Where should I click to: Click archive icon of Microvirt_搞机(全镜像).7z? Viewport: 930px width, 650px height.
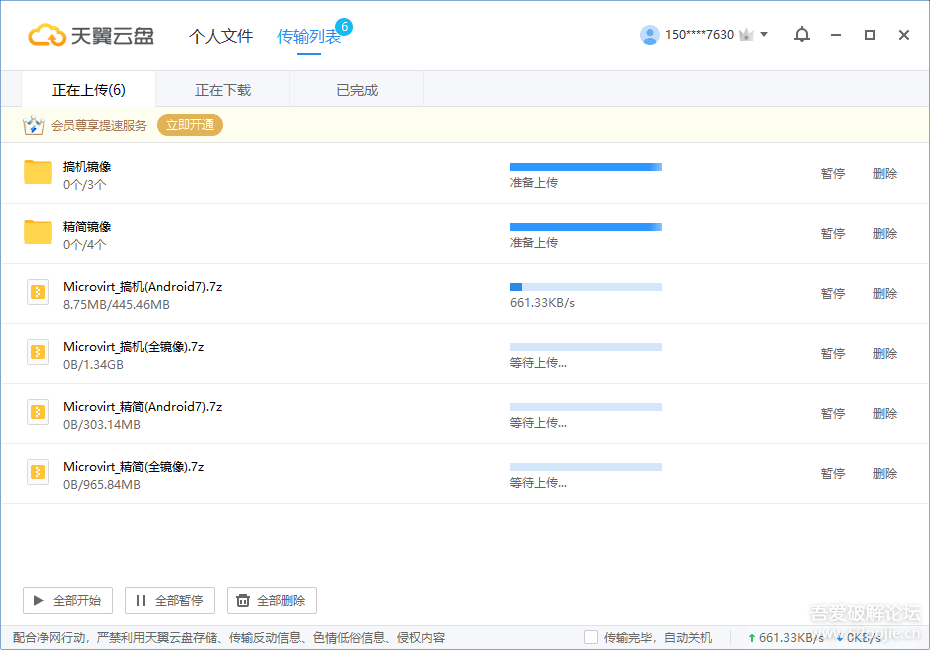click(x=38, y=352)
